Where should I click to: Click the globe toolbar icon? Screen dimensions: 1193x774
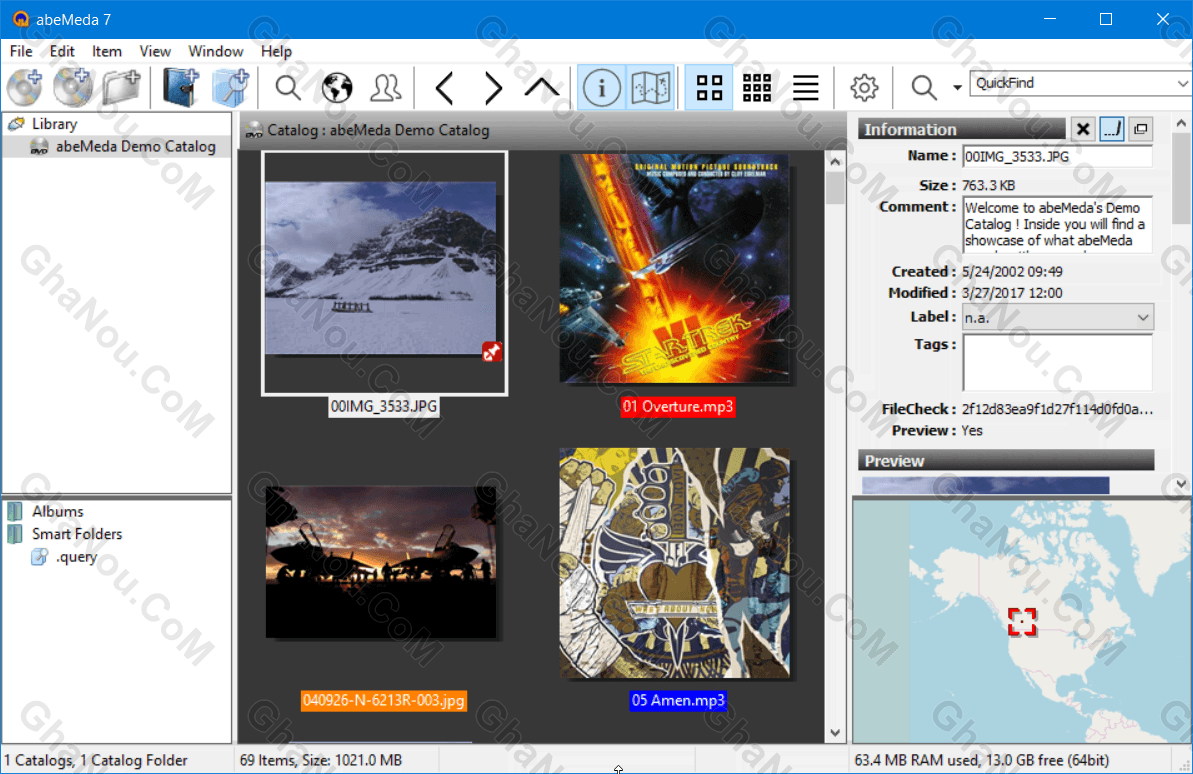pyautogui.click(x=337, y=88)
